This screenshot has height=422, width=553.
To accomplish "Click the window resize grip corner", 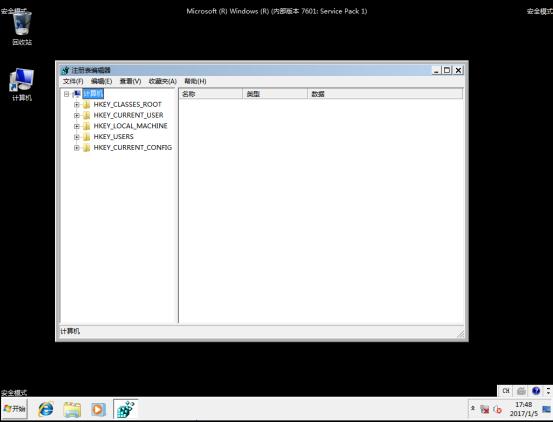I will [461, 333].
